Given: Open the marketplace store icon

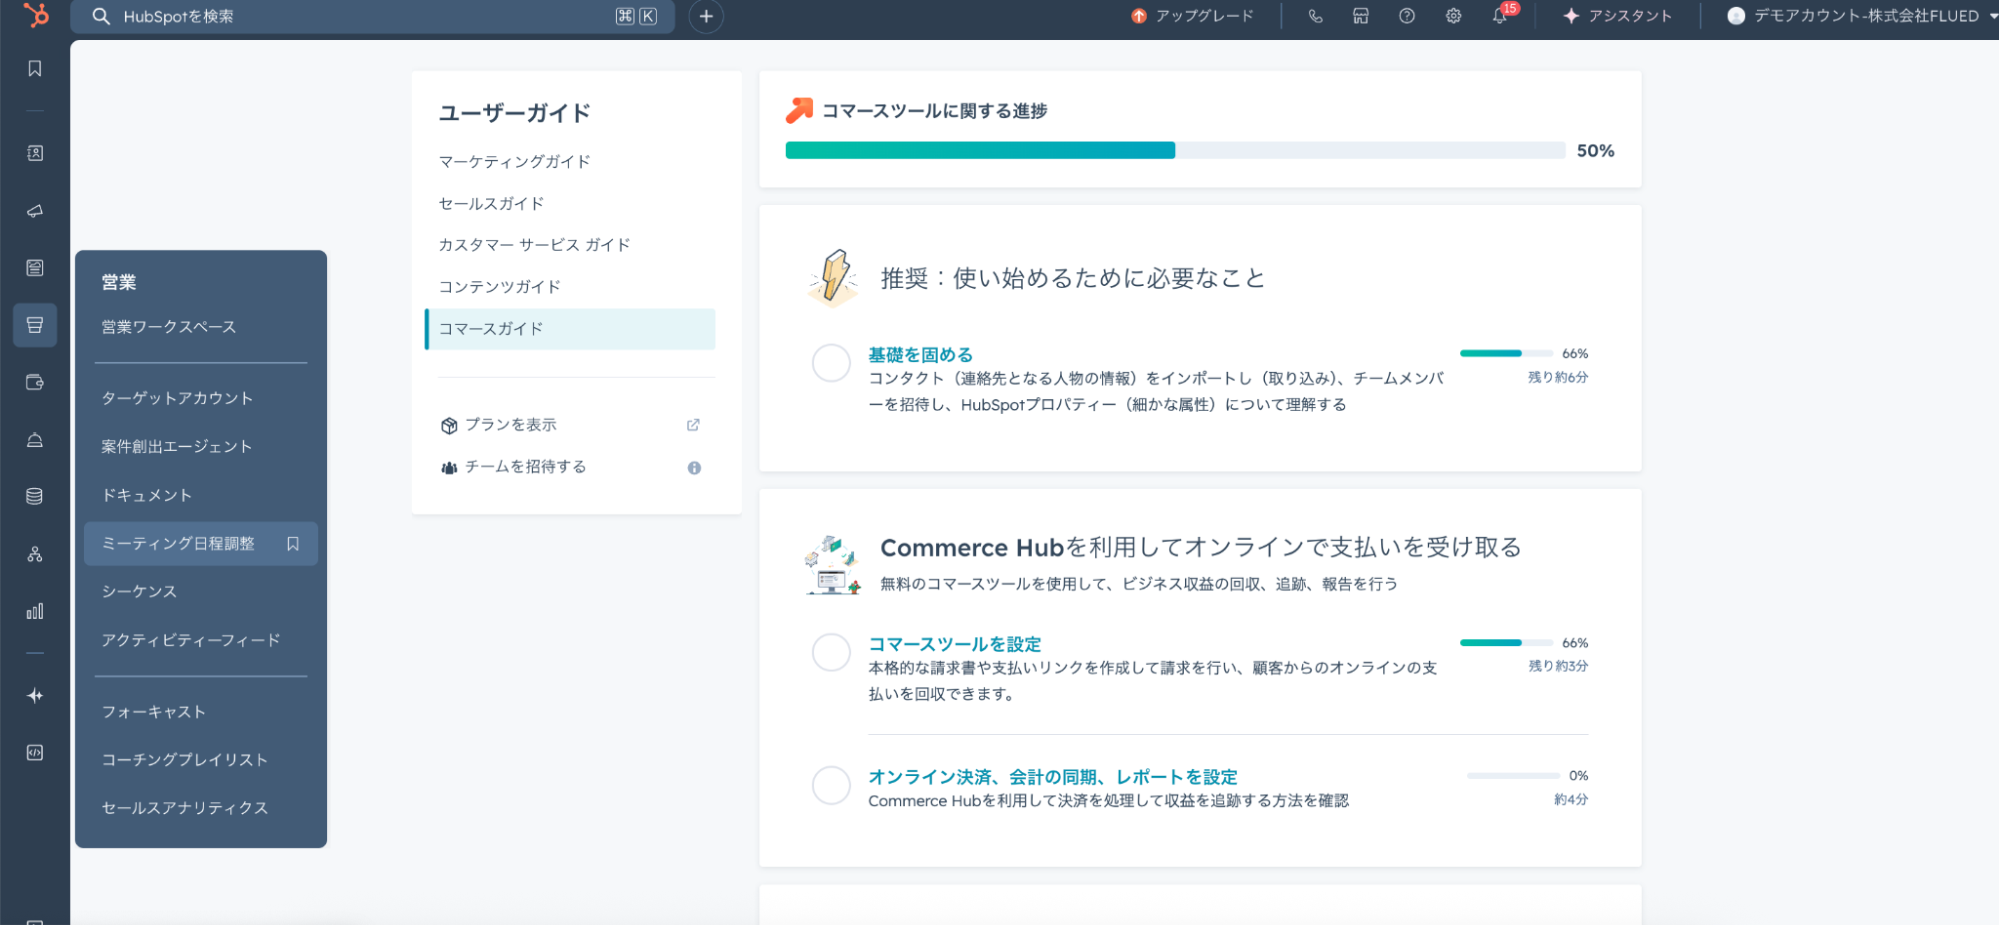Looking at the screenshot, I should [1361, 16].
